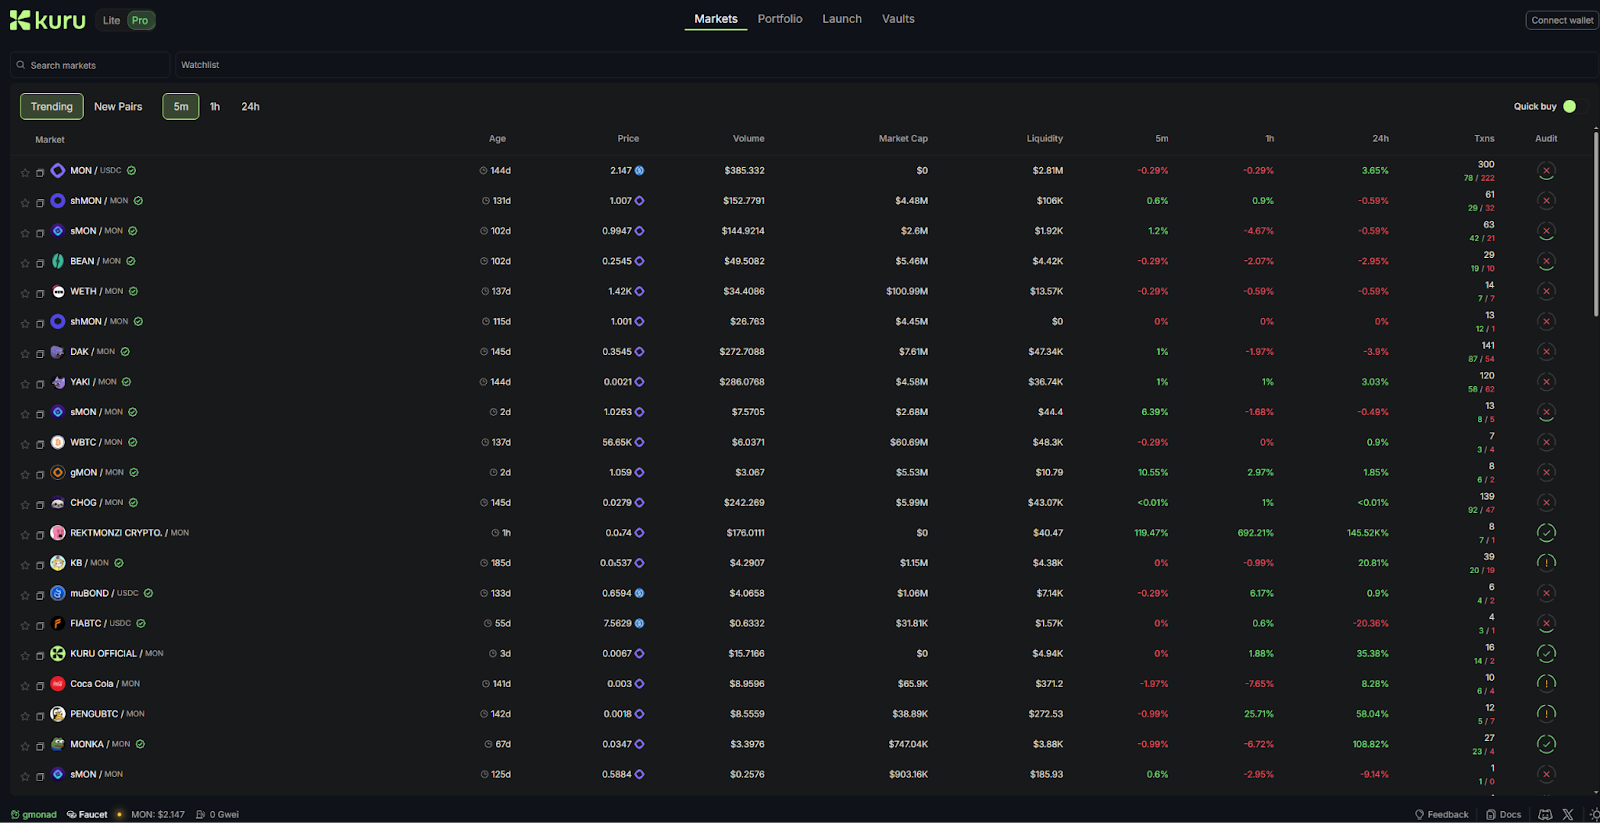1600x823 pixels.
Task: Select the 5m timeframe filter
Action: pos(181,106)
